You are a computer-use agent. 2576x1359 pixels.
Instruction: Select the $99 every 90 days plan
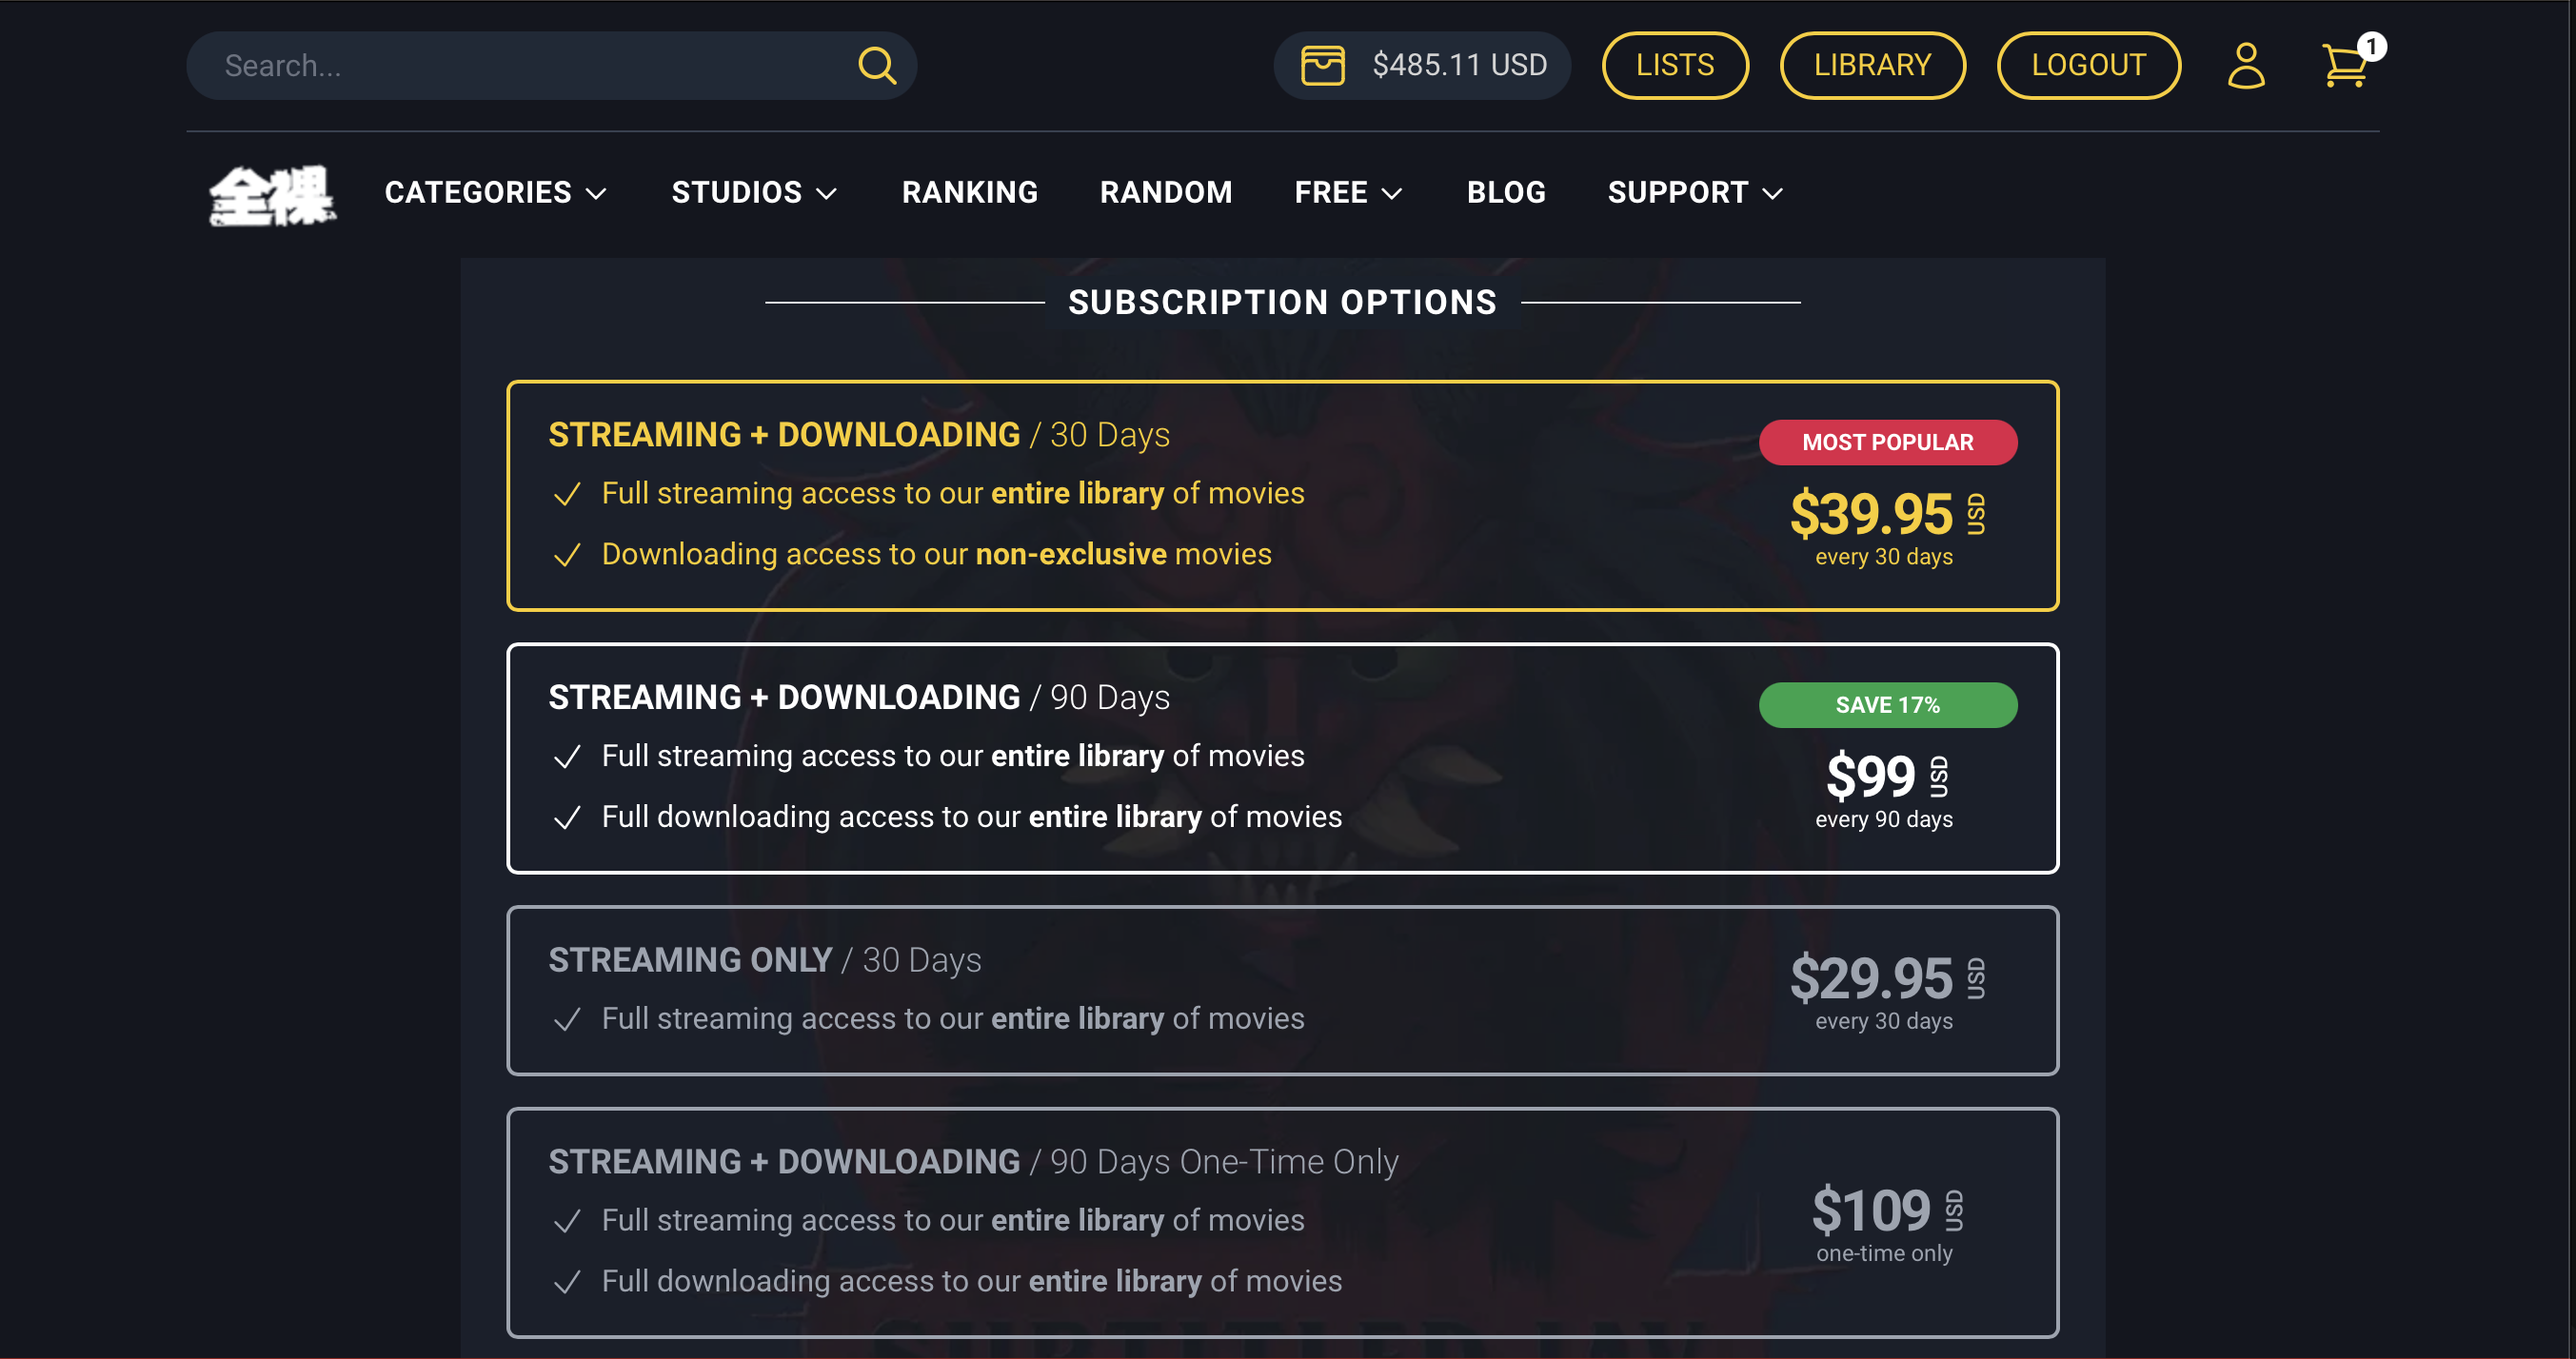pos(1282,758)
